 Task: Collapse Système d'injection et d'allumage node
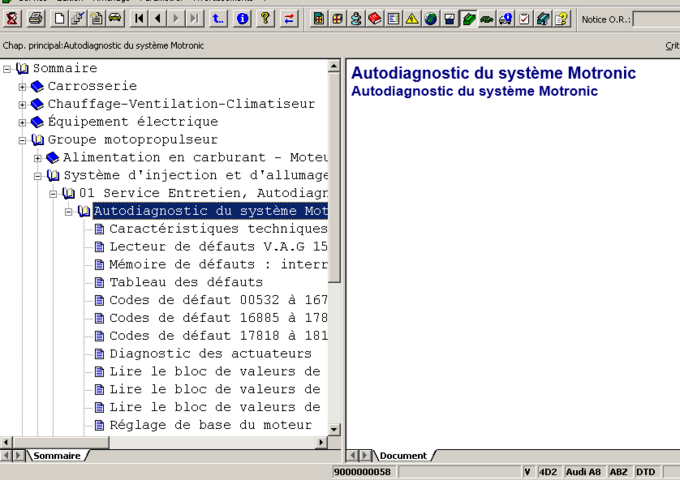38,176
